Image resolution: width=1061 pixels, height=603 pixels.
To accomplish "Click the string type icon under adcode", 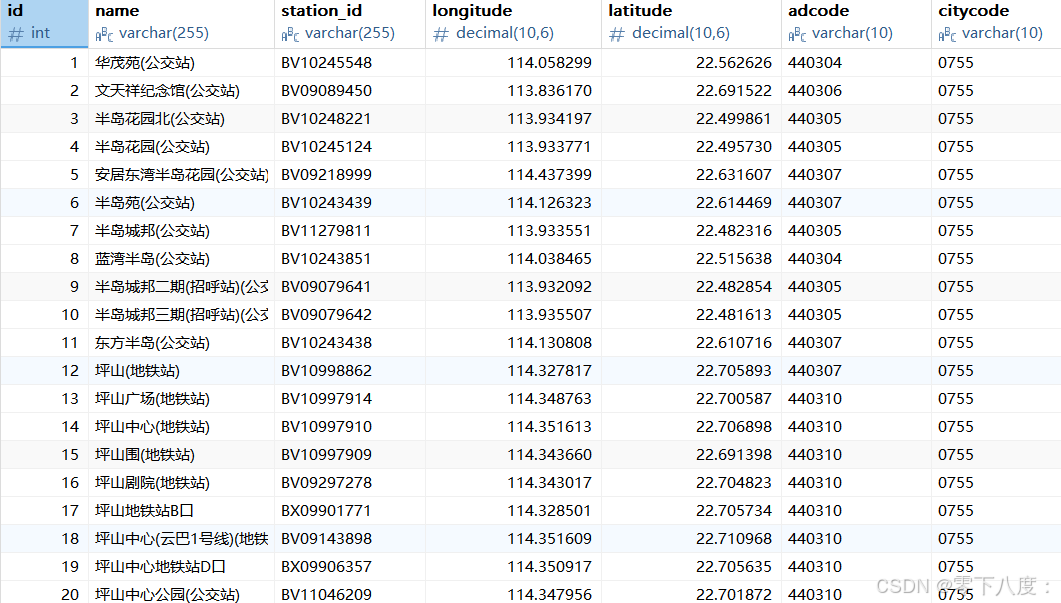I will coord(797,35).
